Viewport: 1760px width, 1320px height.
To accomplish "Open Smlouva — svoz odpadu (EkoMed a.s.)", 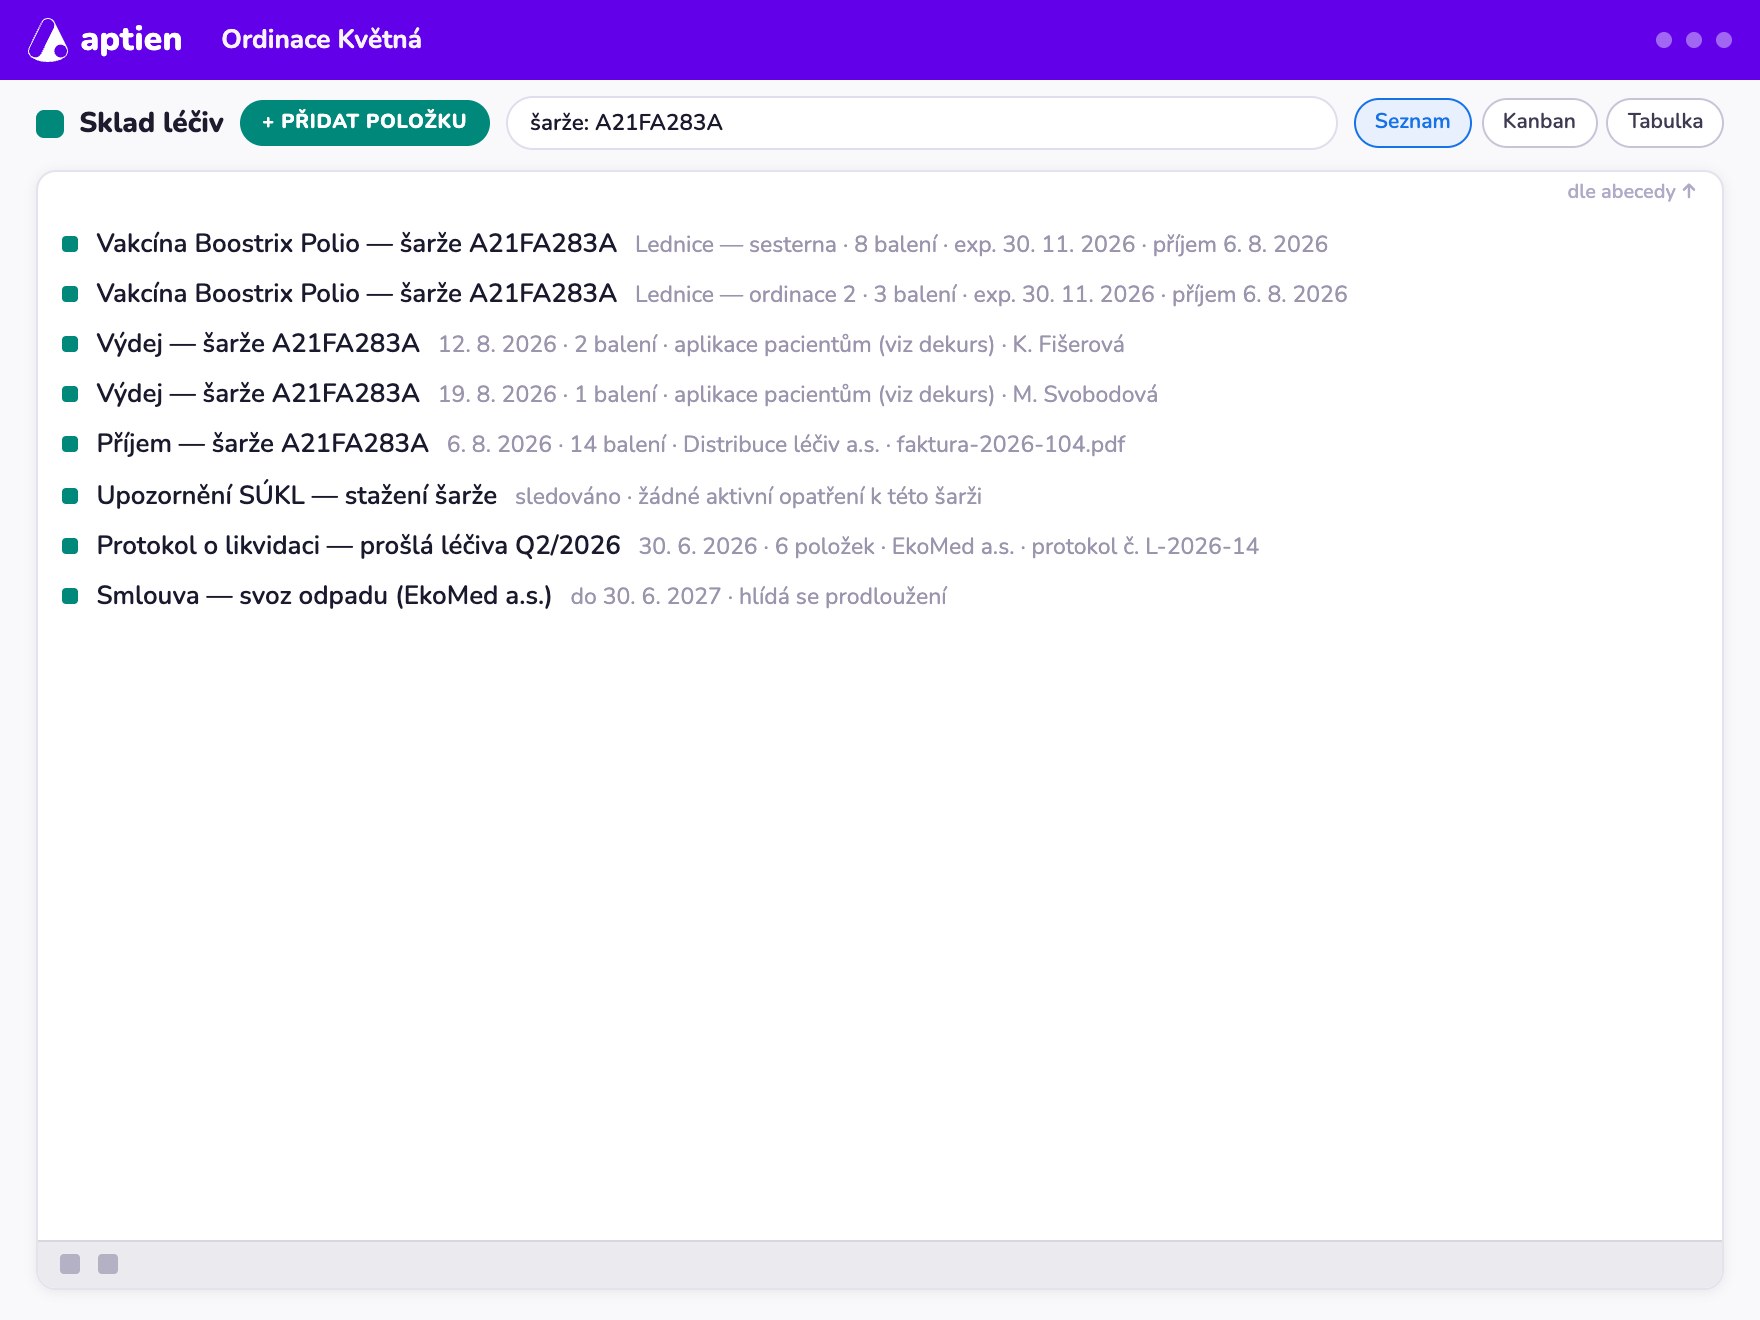I will coord(324,595).
